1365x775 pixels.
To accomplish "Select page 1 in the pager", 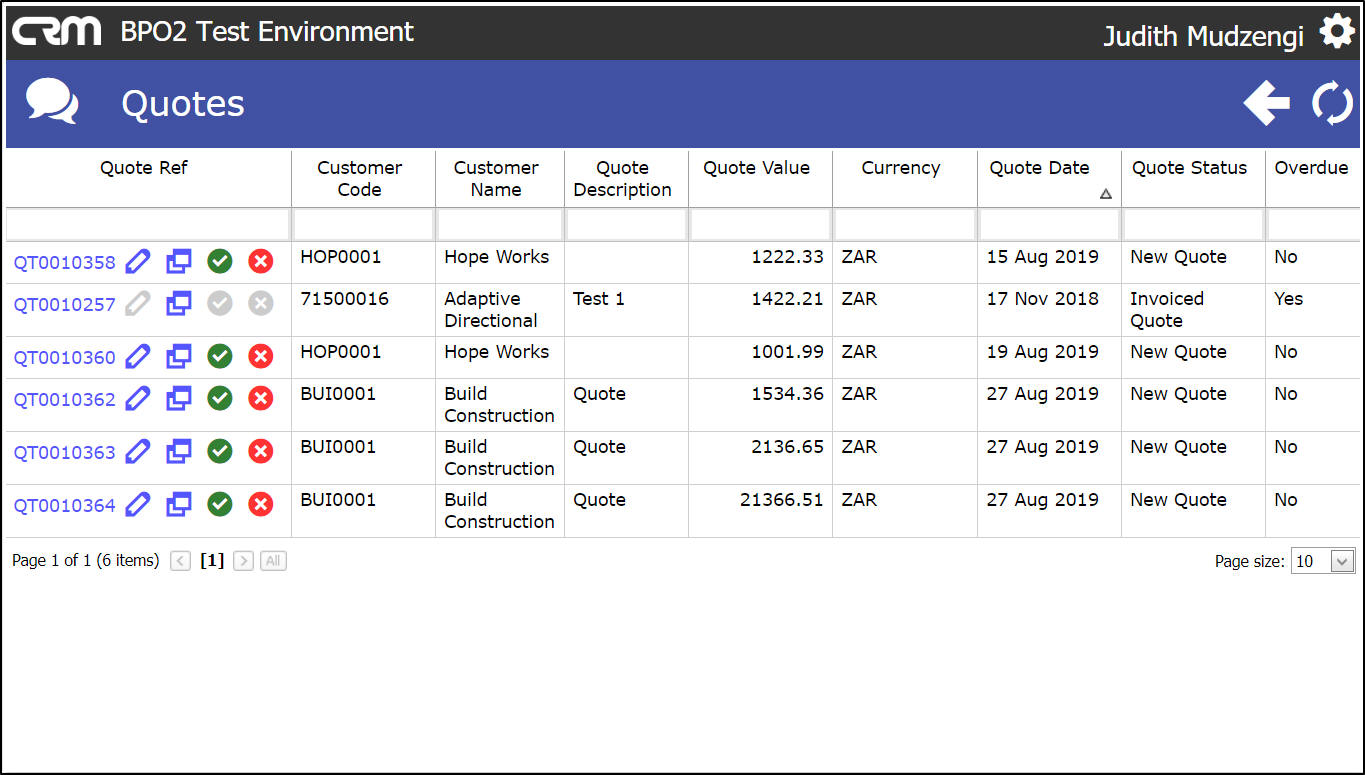I will 212,561.
